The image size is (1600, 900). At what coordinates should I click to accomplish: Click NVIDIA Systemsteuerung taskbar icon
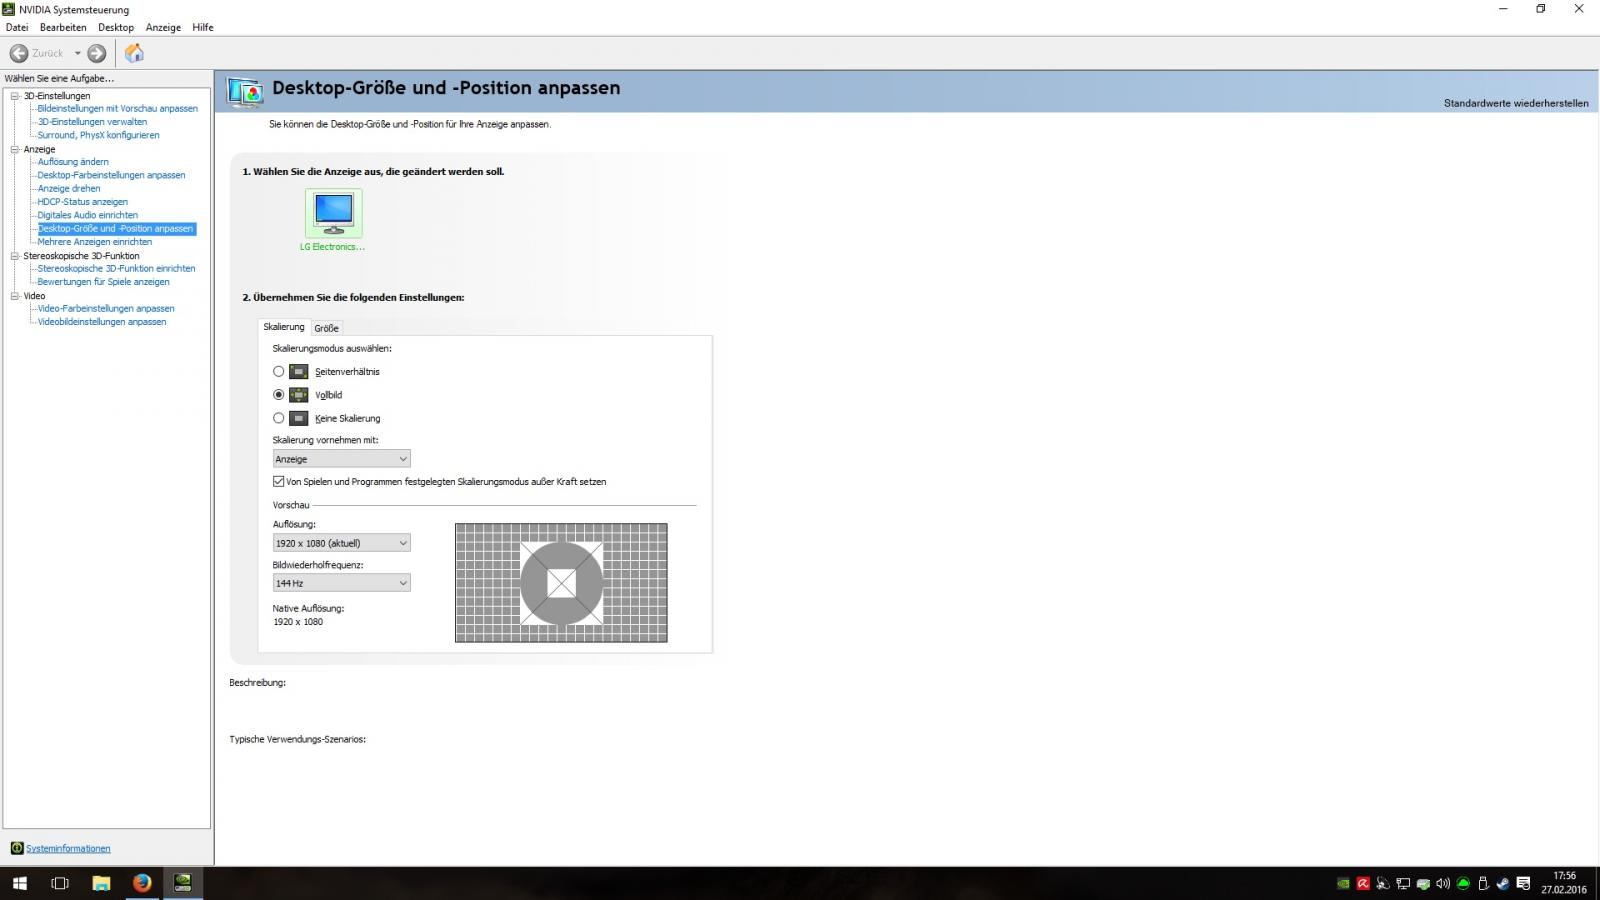(183, 883)
